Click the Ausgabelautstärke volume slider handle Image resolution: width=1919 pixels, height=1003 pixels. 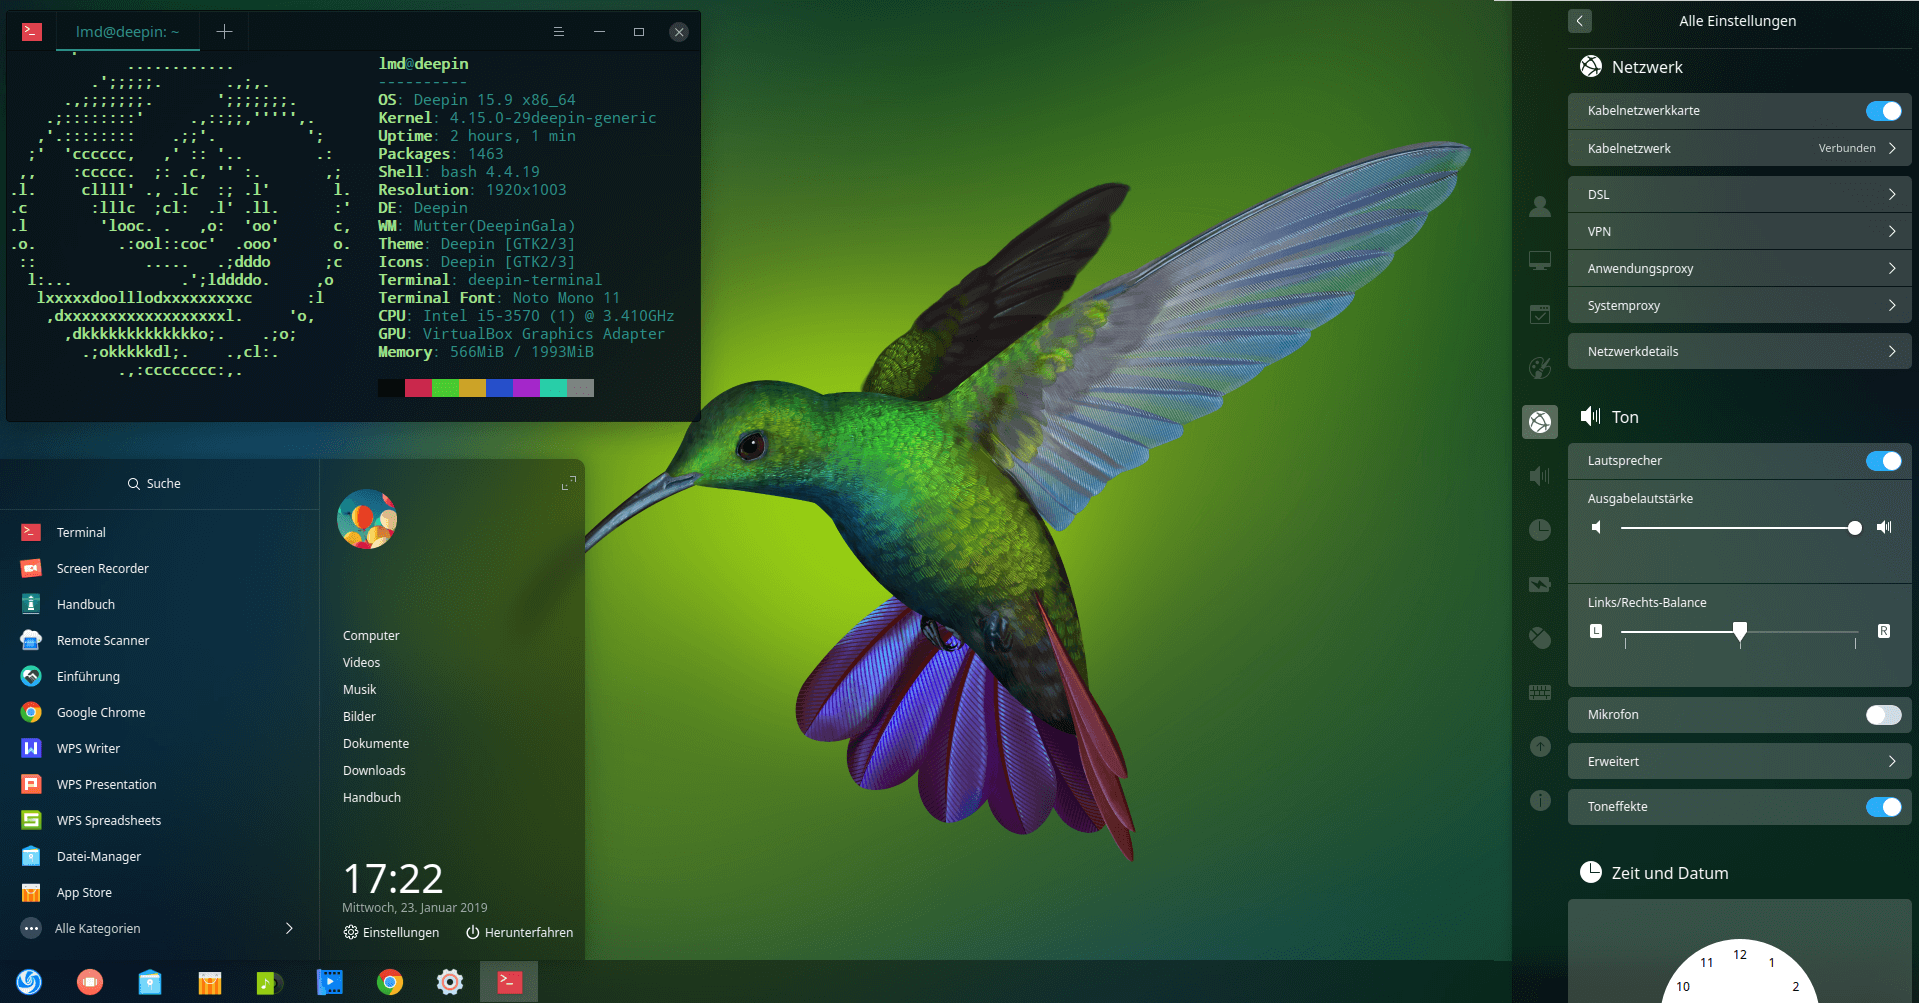1855,528
